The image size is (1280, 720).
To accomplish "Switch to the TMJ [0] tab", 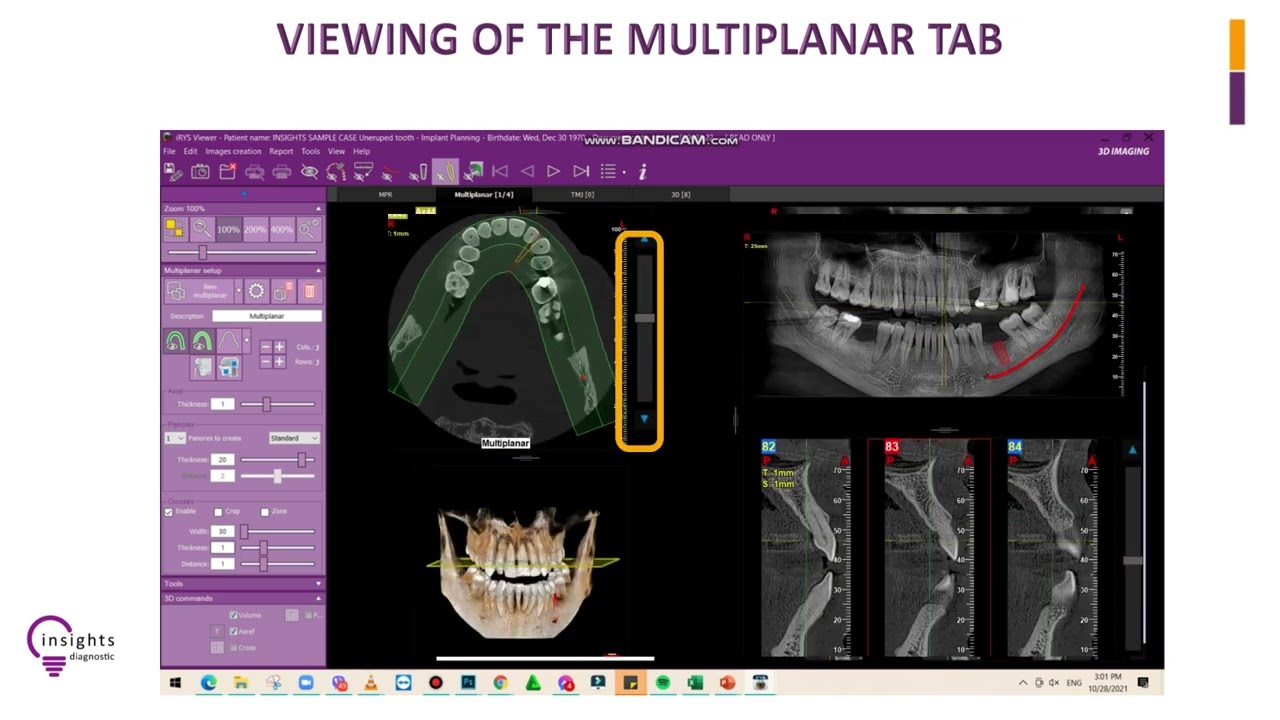I will 582,194.
